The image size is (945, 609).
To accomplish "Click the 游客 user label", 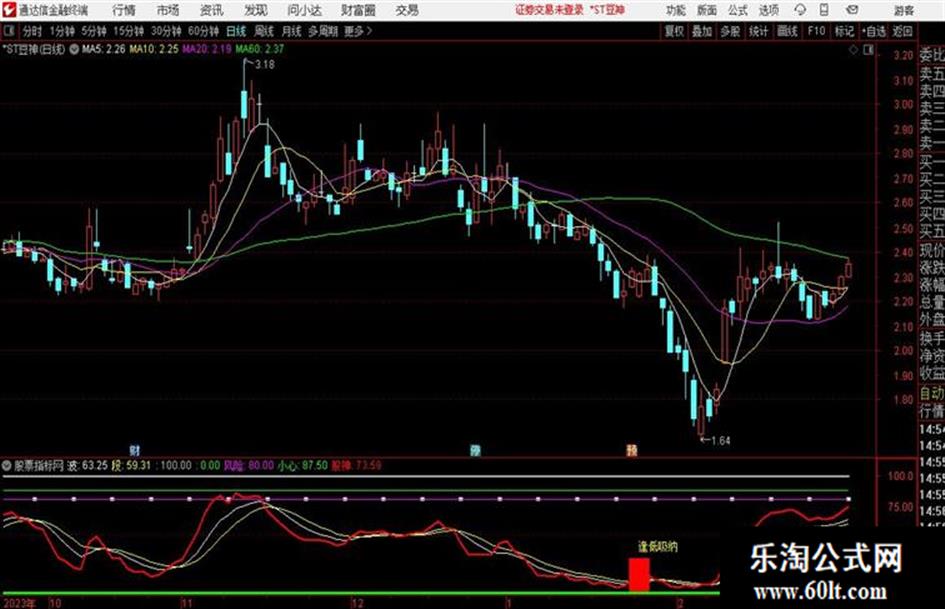I will (903, 10).
